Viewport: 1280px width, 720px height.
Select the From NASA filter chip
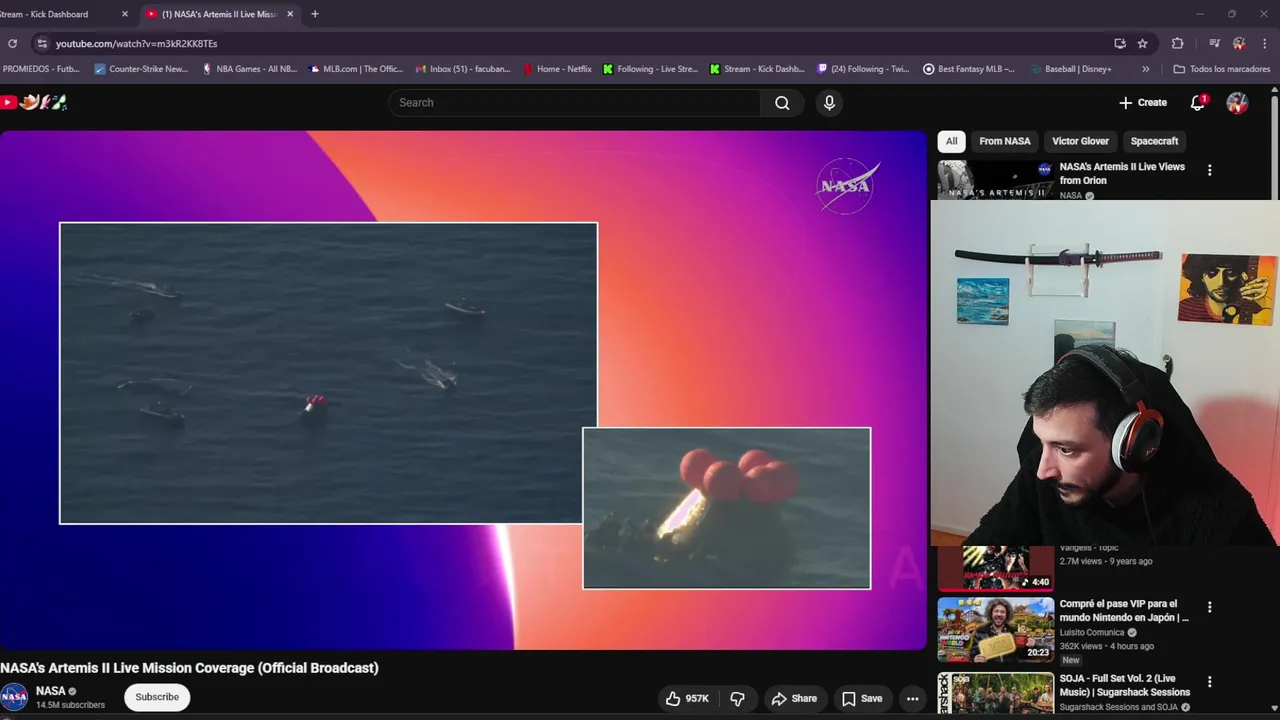tap(1004, 141)
